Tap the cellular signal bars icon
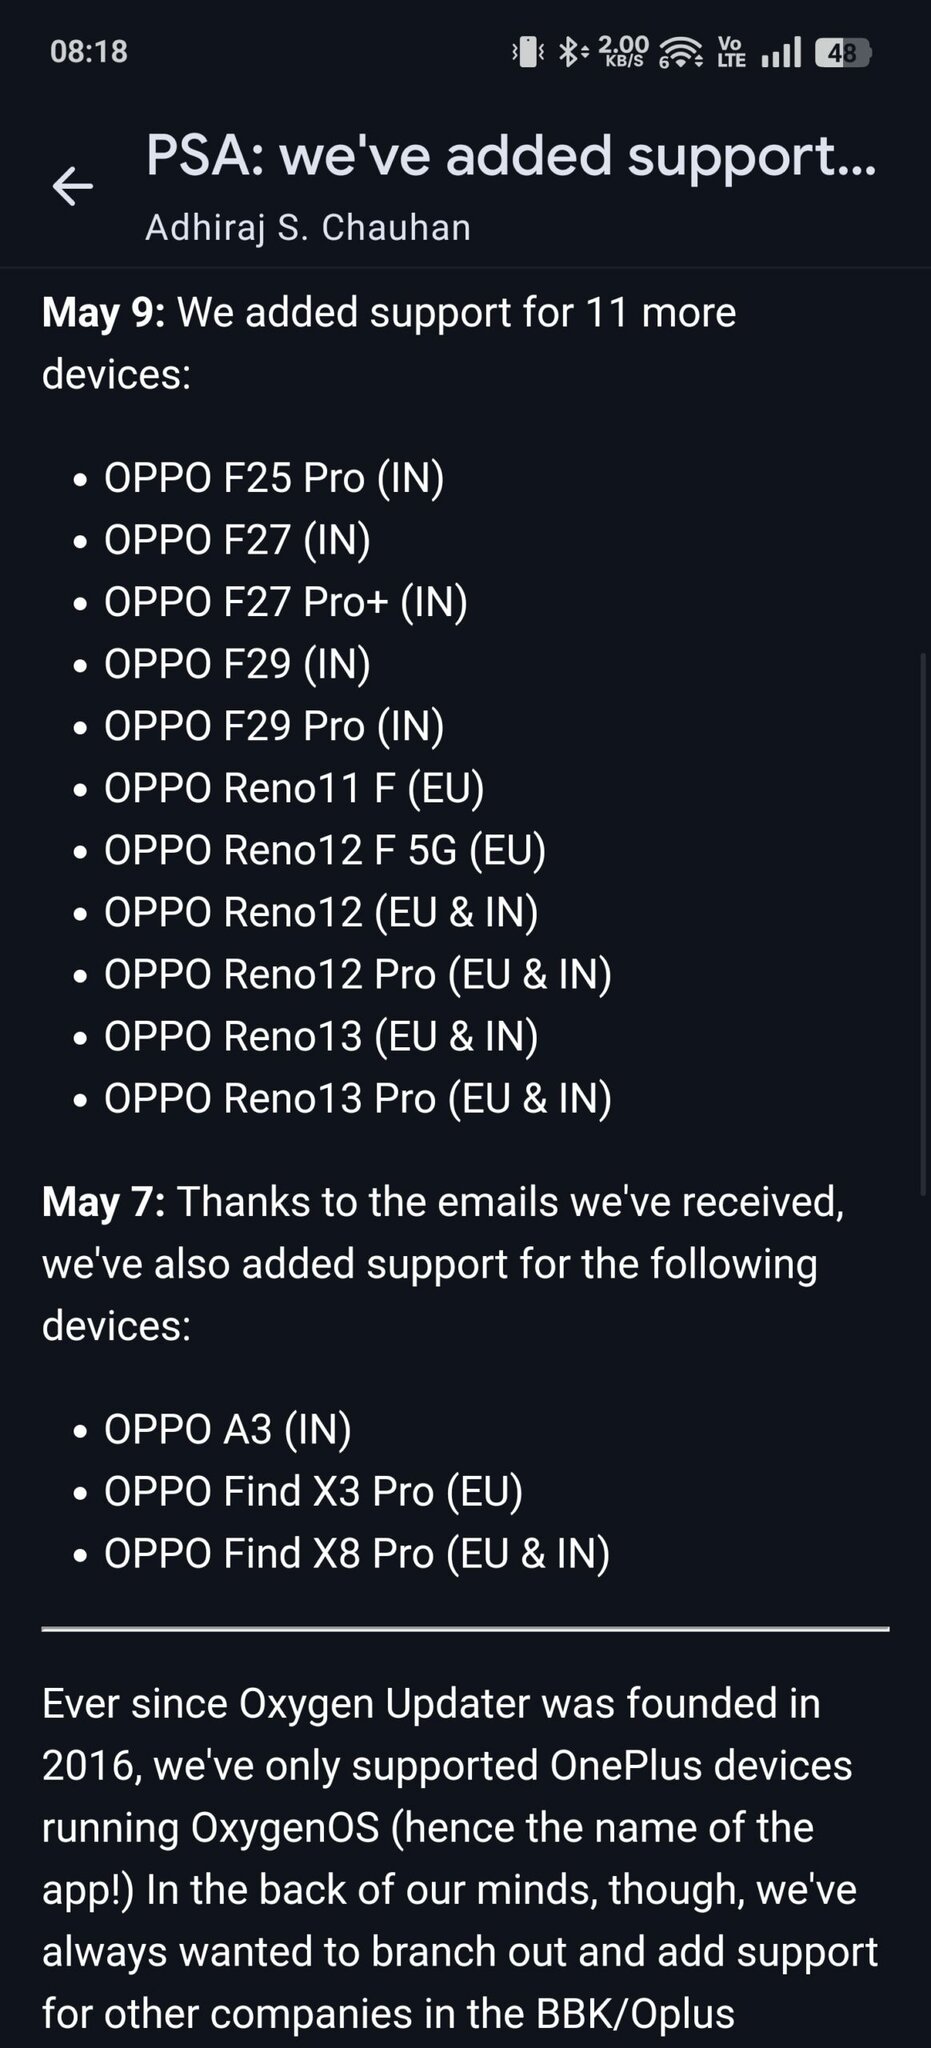This screenshot has width=931, height=2048. [x=781, y=52]
